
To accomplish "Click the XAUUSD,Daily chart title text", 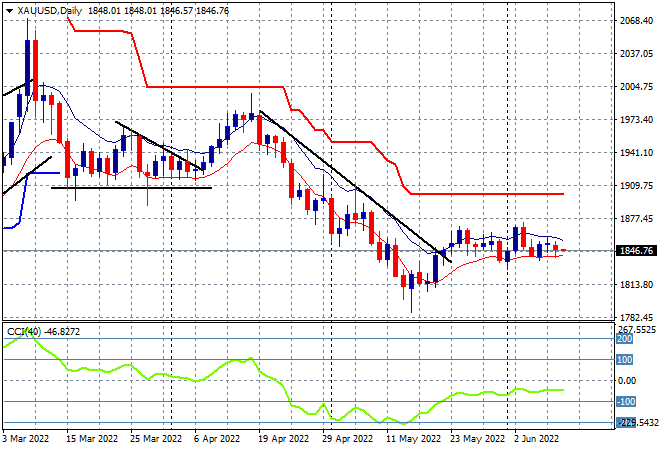I will [x=50, y=11].
